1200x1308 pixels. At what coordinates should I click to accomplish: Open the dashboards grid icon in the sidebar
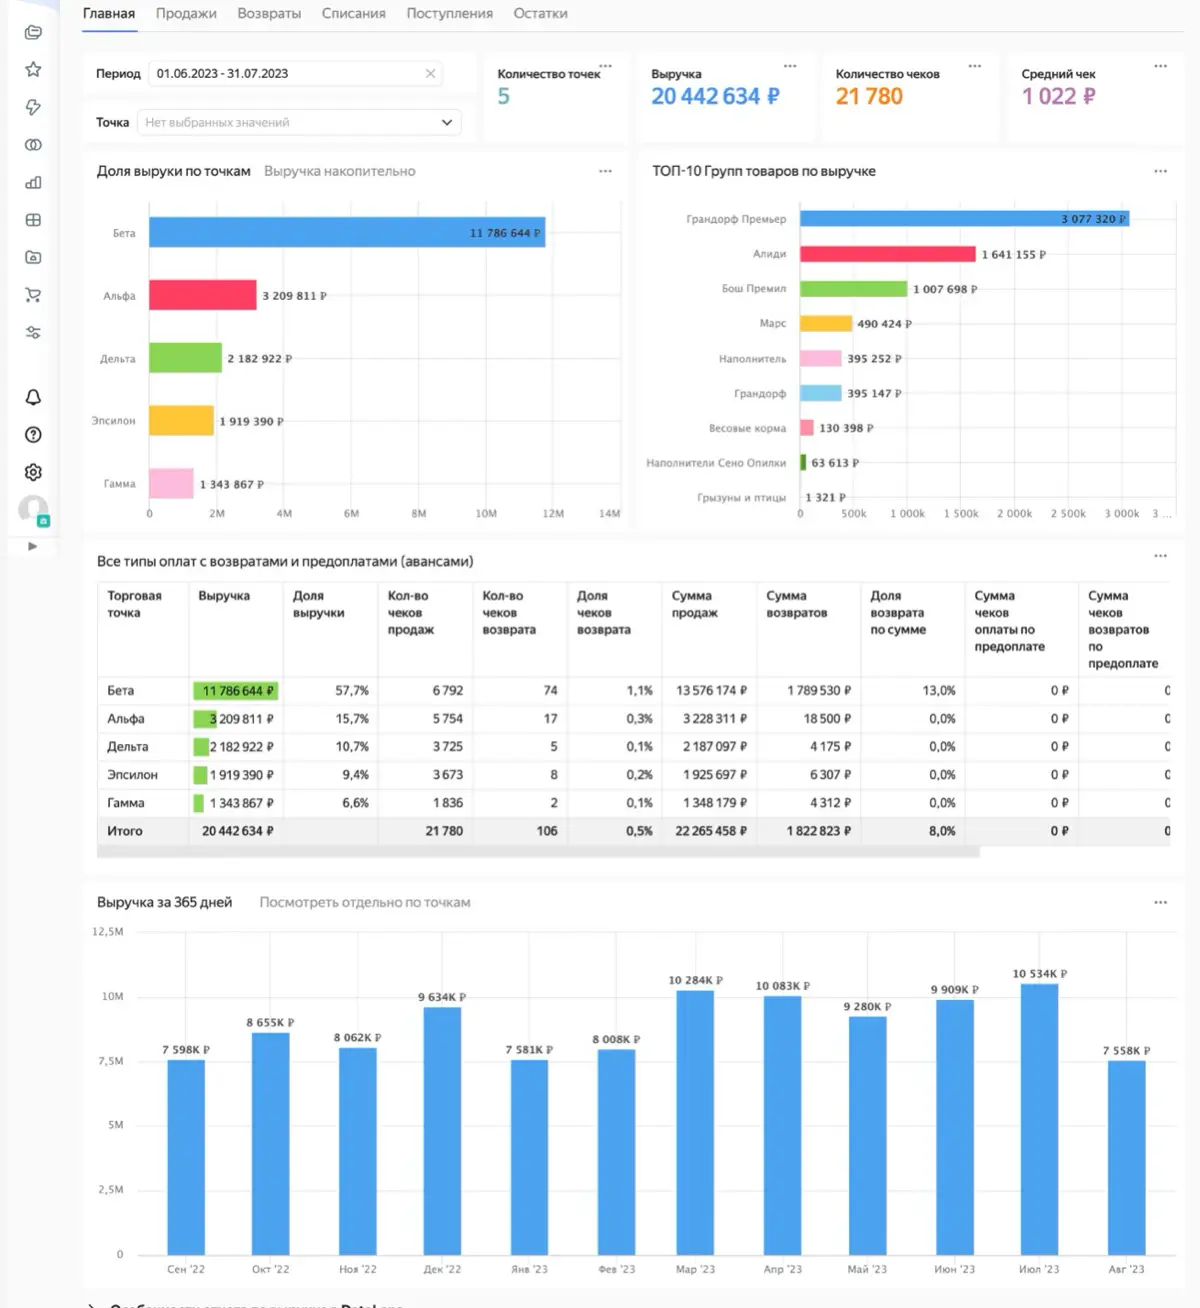click(x=33, y=220)
